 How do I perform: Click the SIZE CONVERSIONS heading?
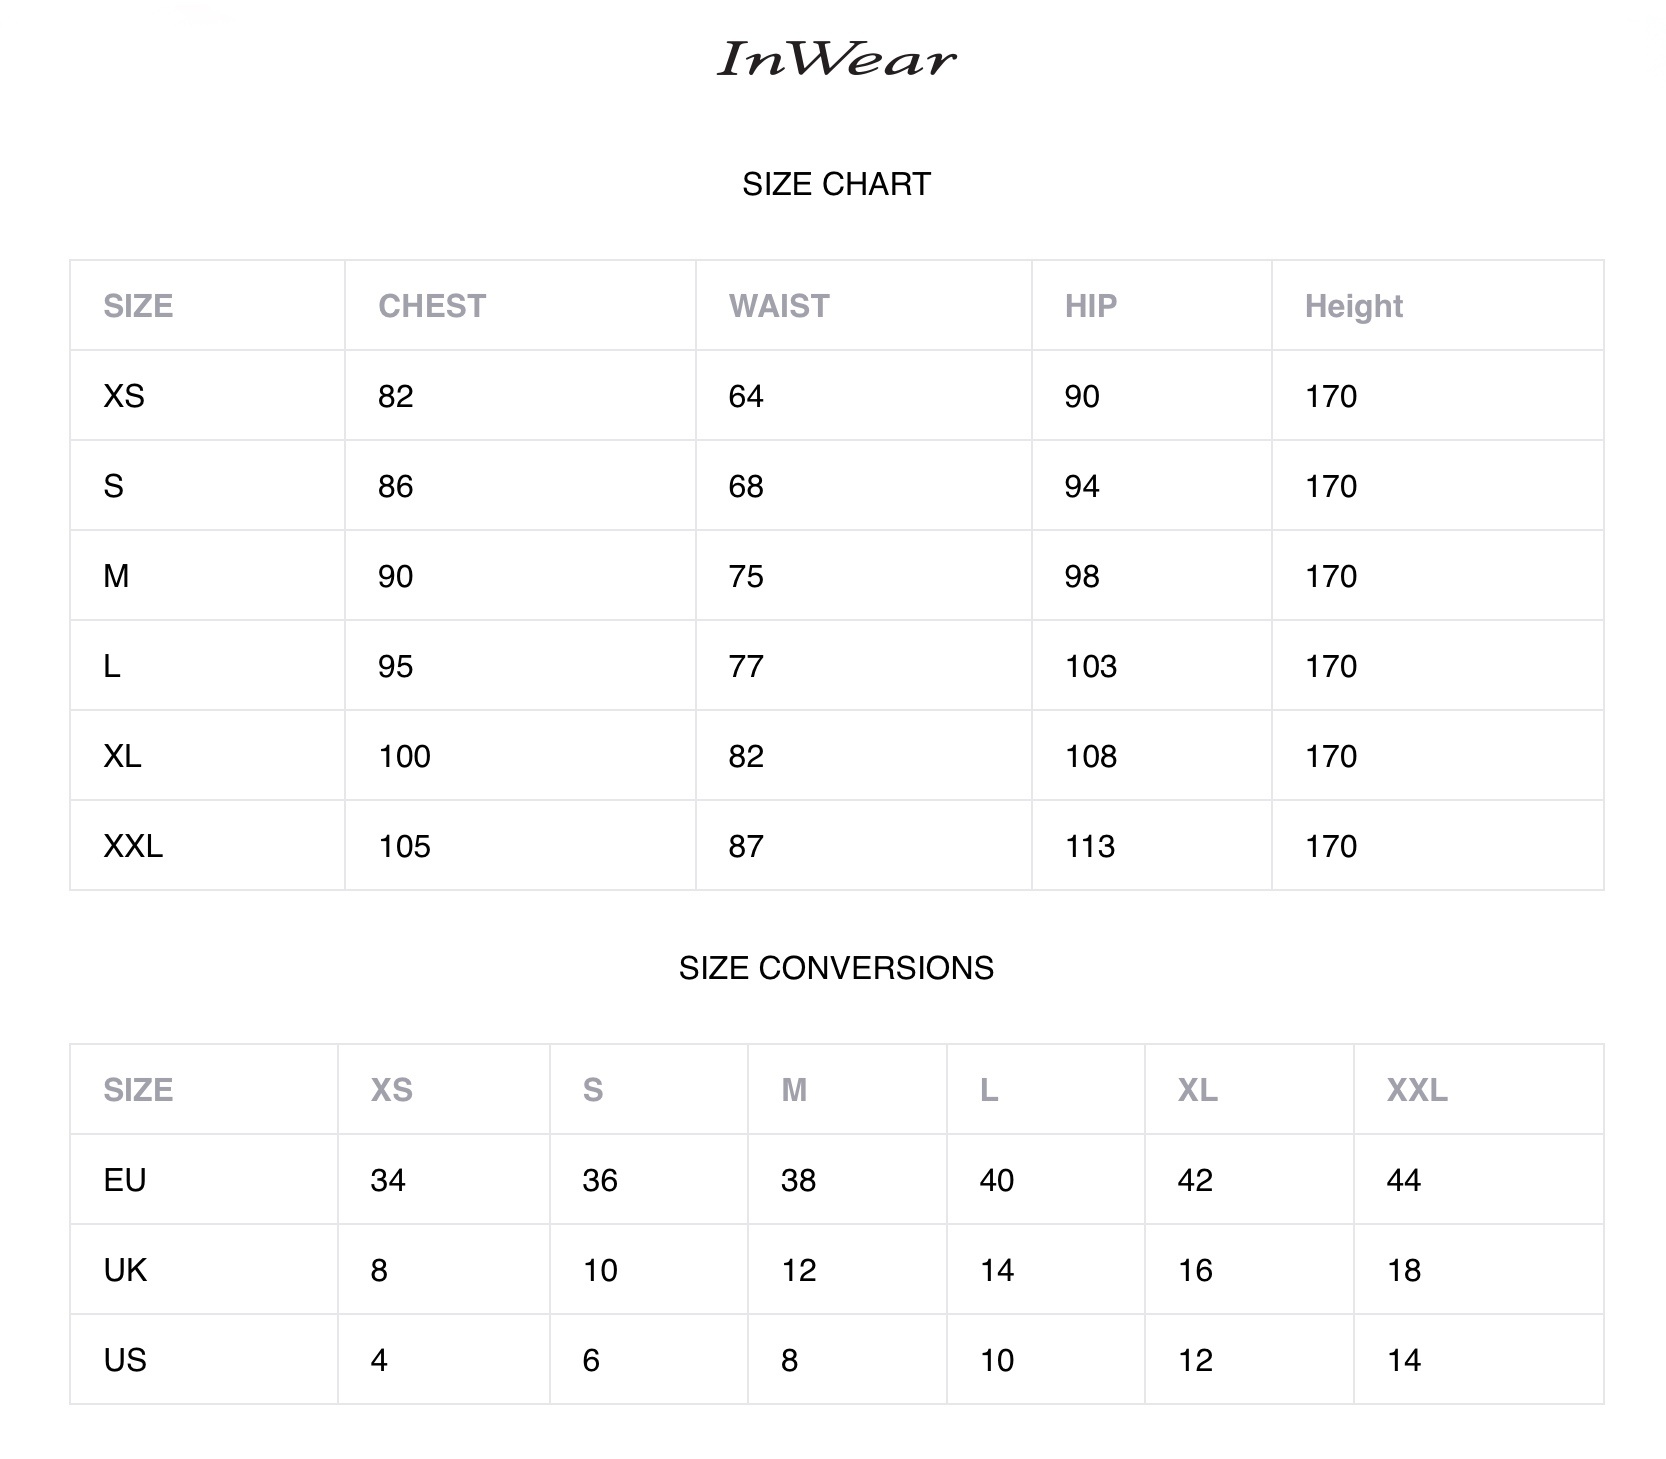836,968
